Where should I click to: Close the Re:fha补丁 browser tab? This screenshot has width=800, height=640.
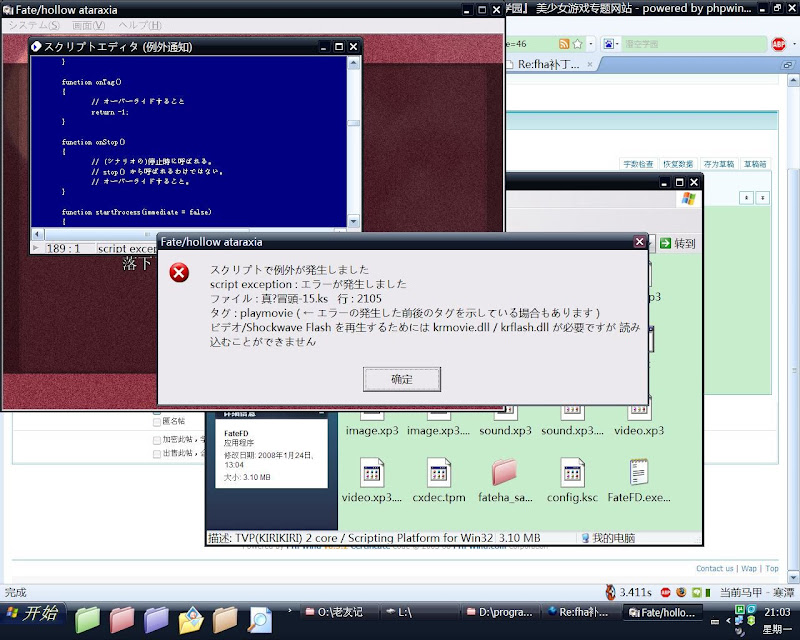click(x=590, y=64)
